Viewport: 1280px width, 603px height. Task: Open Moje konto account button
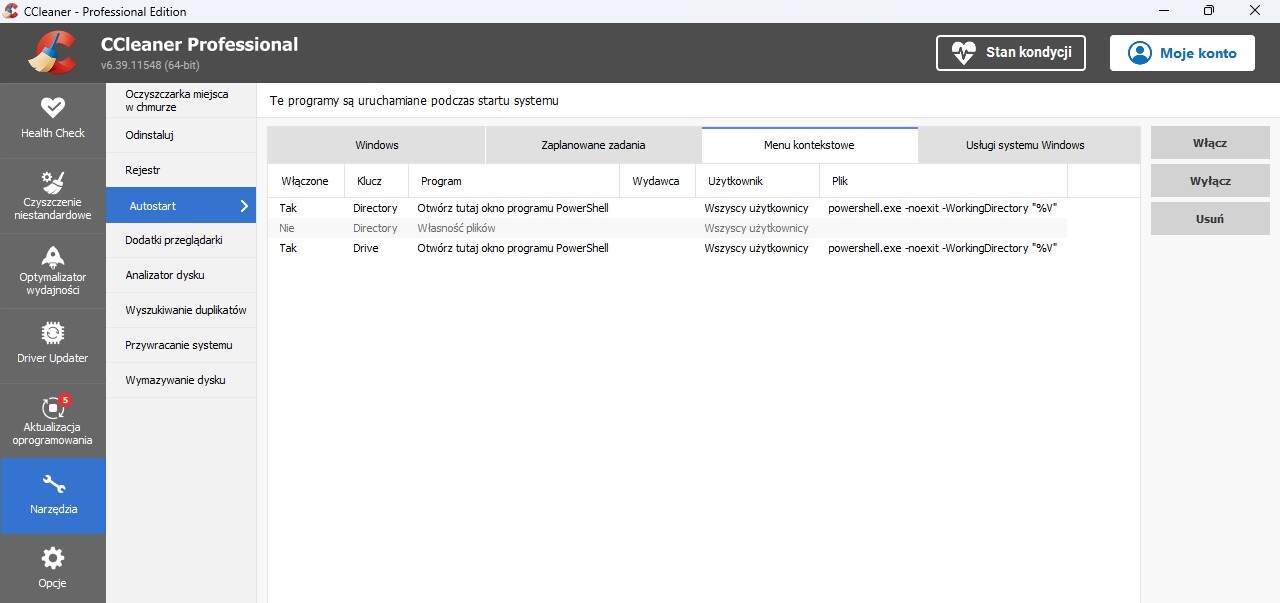tap(1182, 53)
